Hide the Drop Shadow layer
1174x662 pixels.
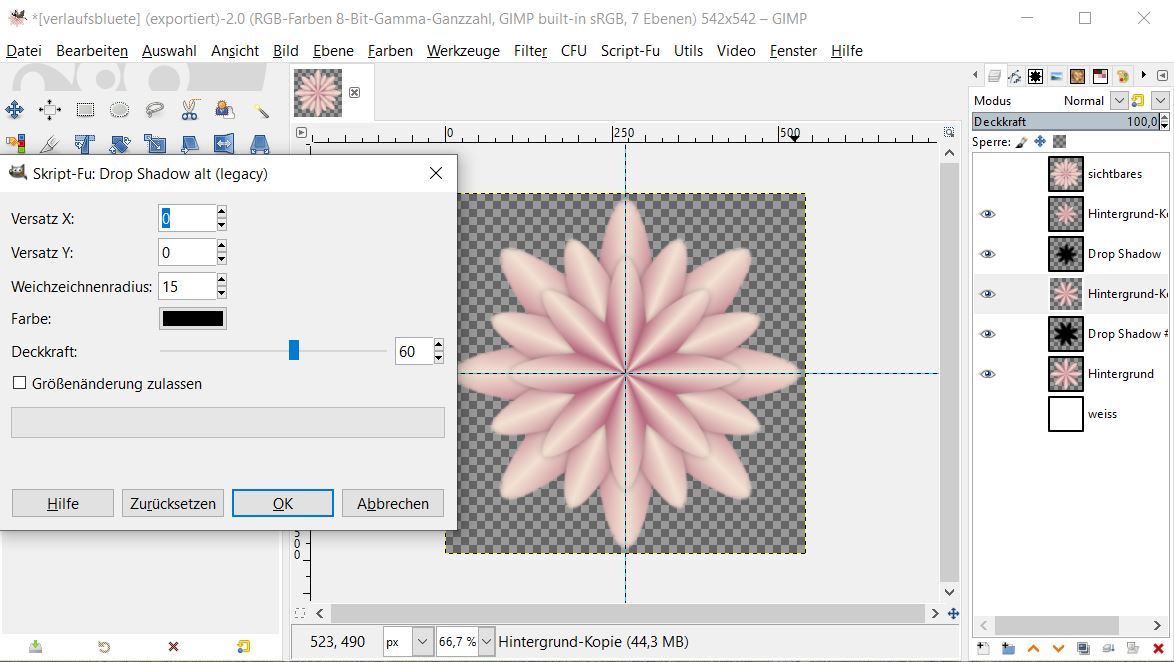tap(988, 254)
